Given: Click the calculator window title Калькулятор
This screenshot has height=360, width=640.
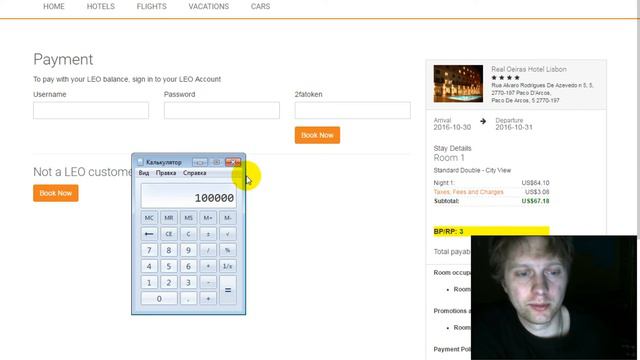Looking at the screenshot, I should 164,162.
